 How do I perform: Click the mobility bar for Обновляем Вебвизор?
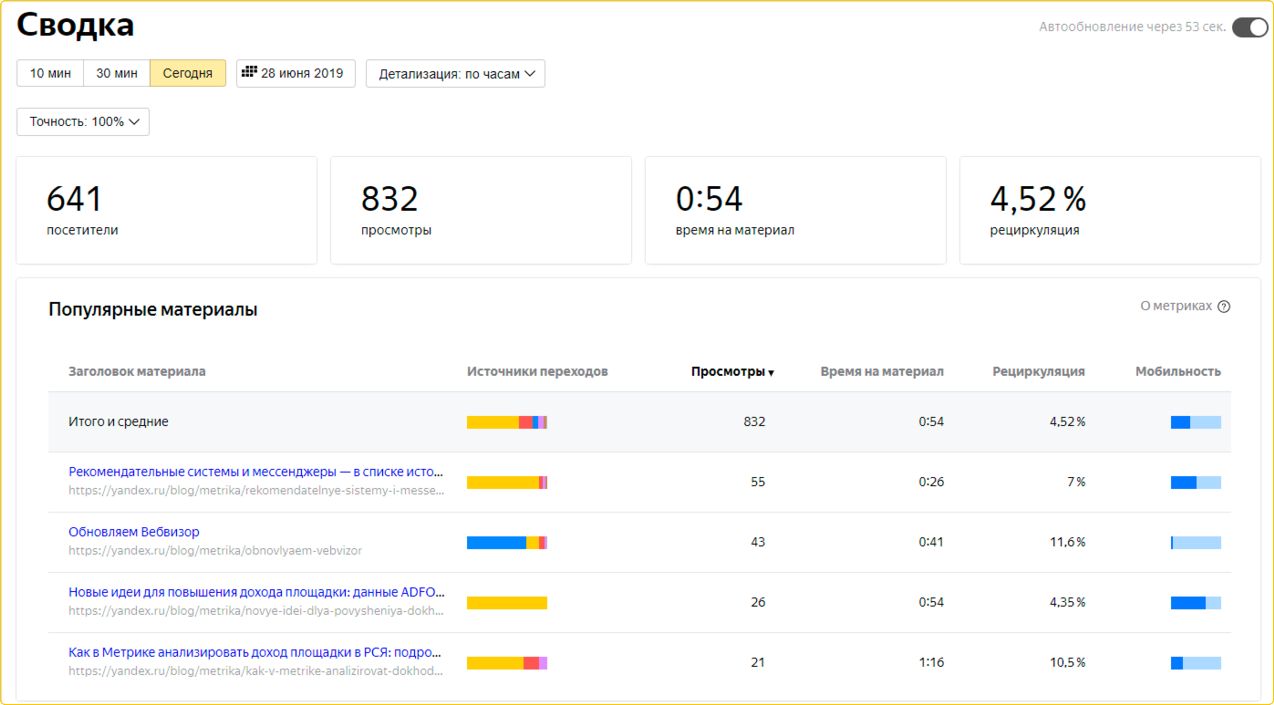[1195, 542]
